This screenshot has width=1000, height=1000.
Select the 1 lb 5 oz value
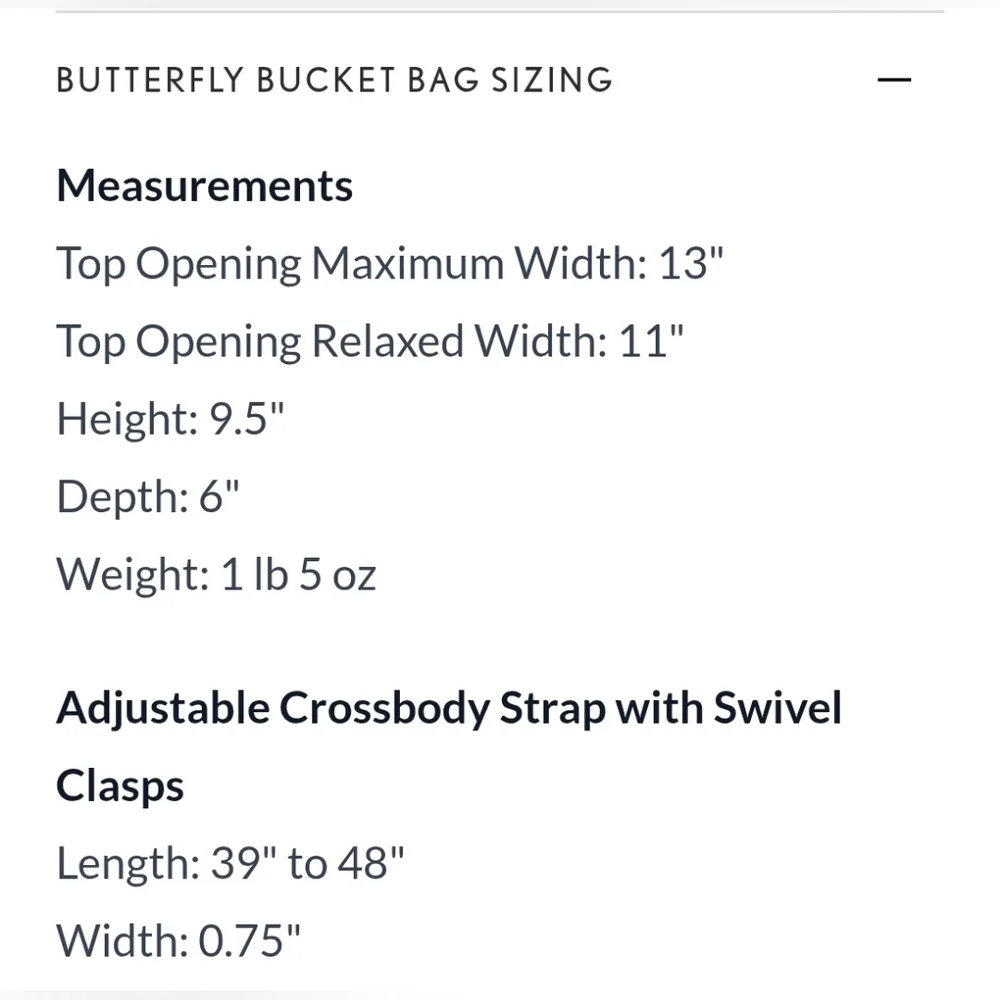(298, 574)
